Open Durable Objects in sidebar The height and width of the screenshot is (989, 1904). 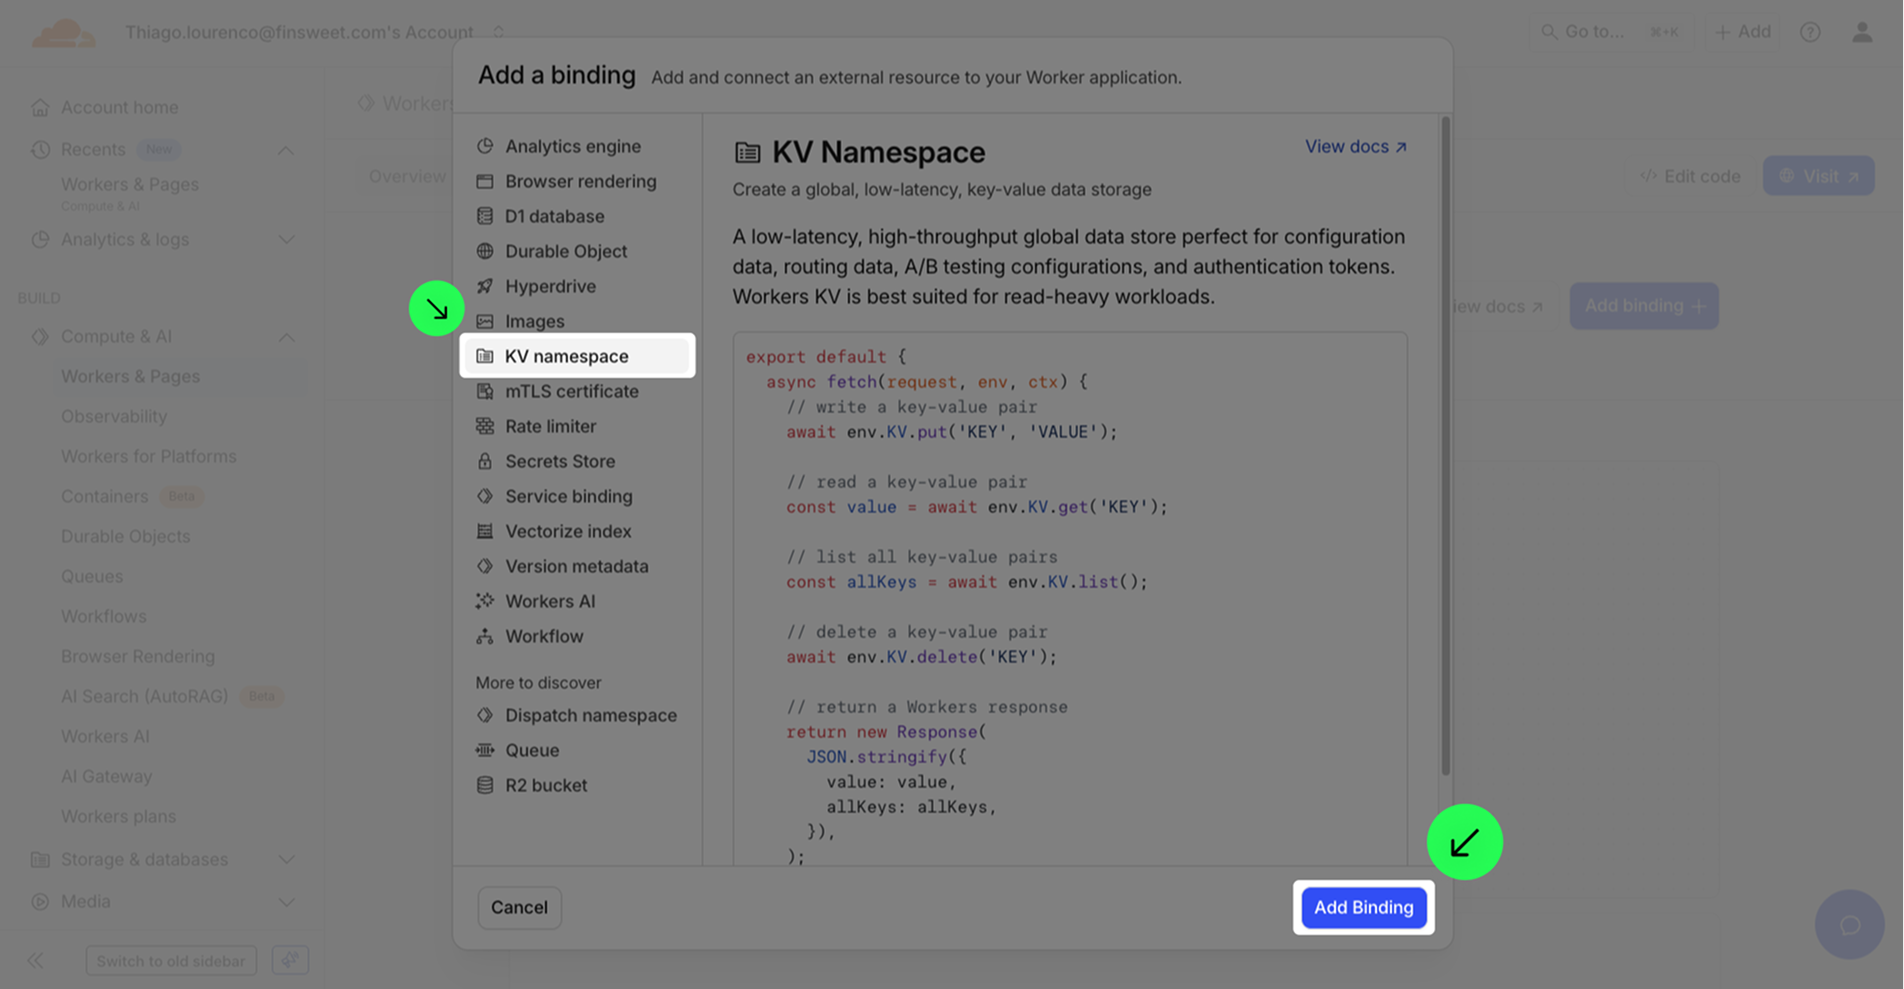coord(125,536)
